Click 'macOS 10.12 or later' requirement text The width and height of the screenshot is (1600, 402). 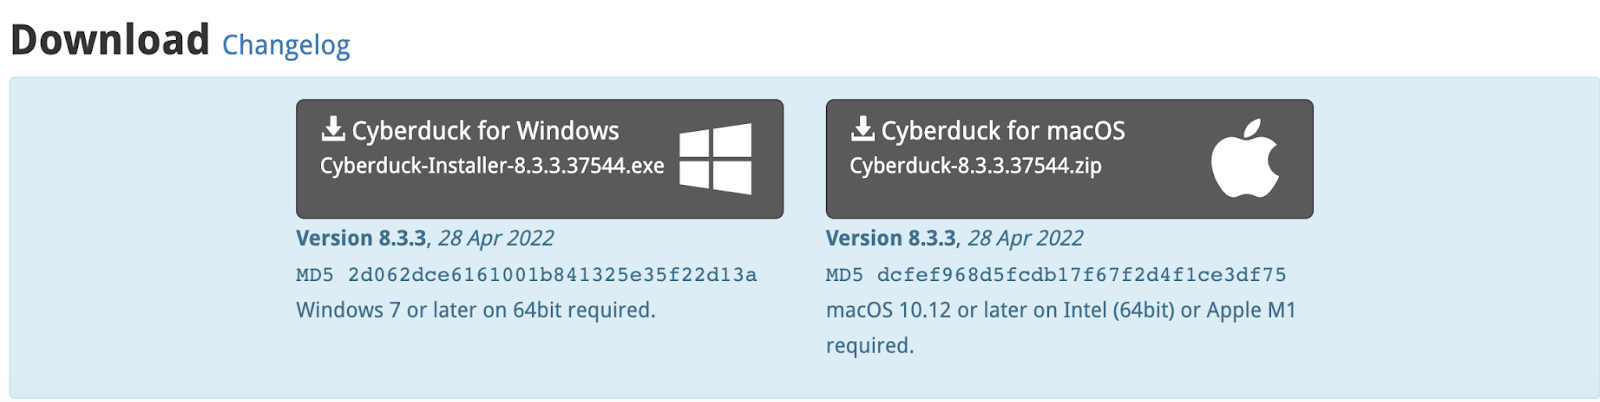click(x=1060, y=310)
